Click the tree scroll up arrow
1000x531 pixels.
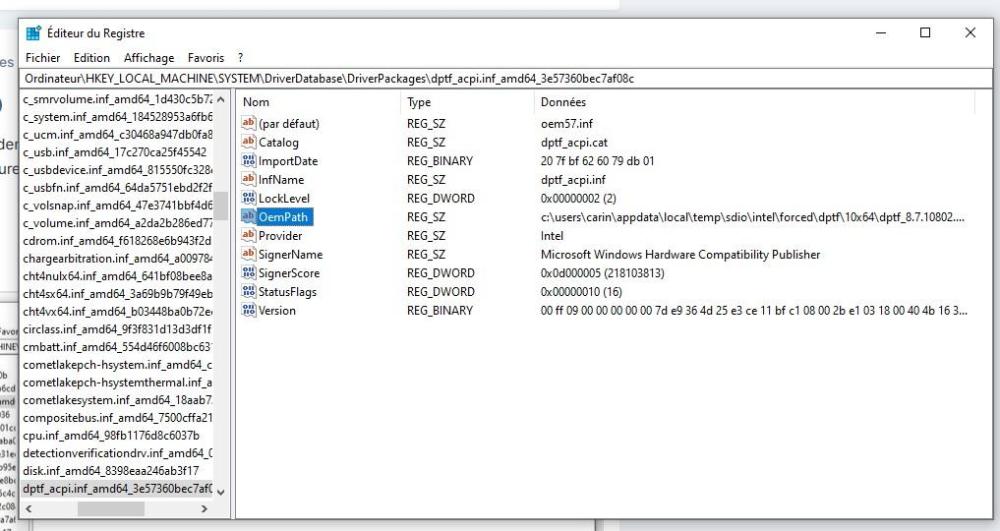221,99
